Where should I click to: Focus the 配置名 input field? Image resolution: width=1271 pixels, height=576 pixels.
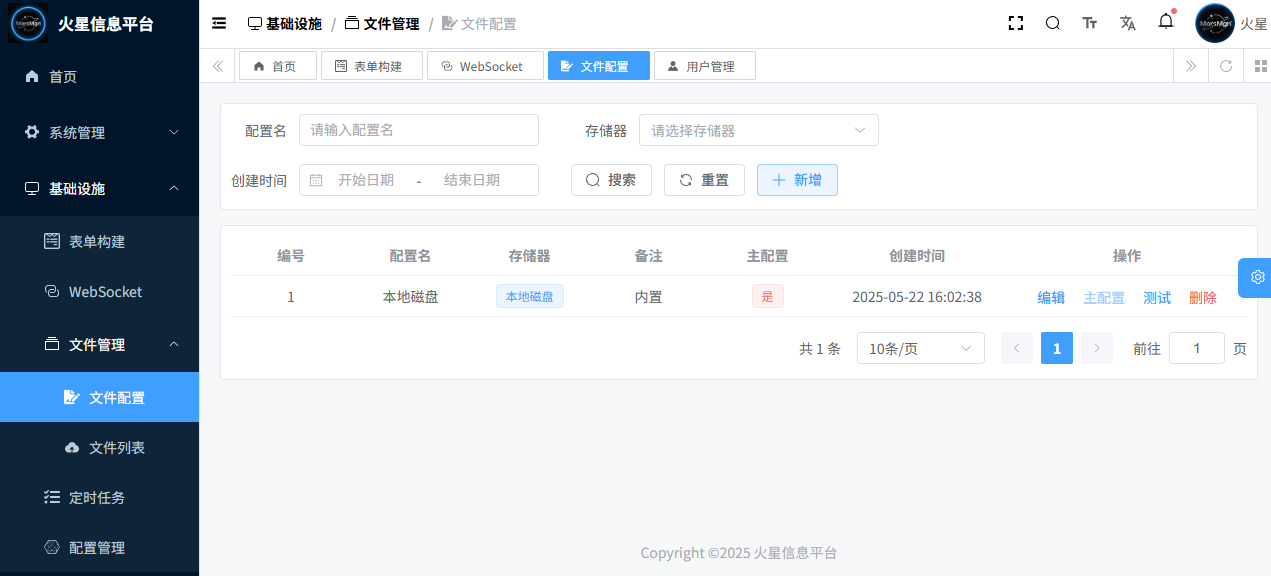tap(419, 130)
